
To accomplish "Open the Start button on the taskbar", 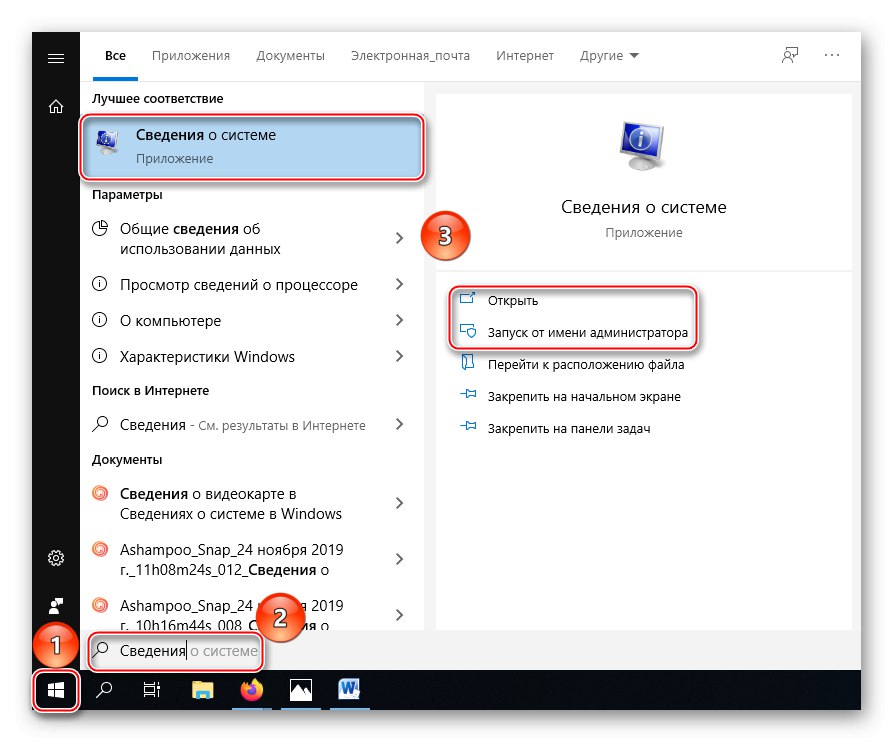I will pyautogui.click(x=55, y=690).
